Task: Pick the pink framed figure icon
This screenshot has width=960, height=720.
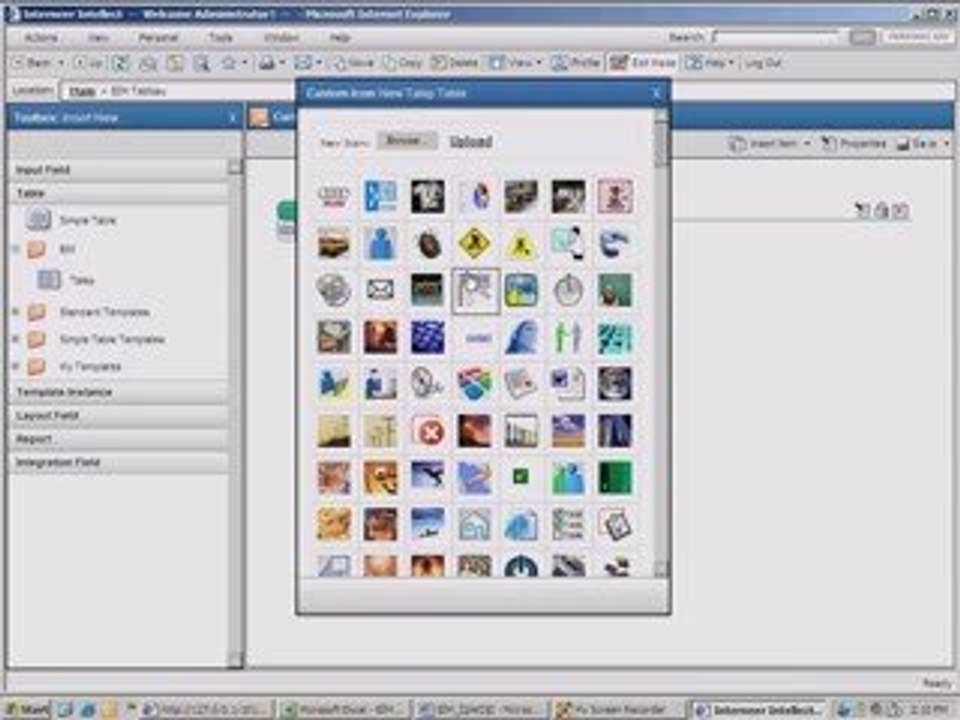Action: [x=615, y=197]
